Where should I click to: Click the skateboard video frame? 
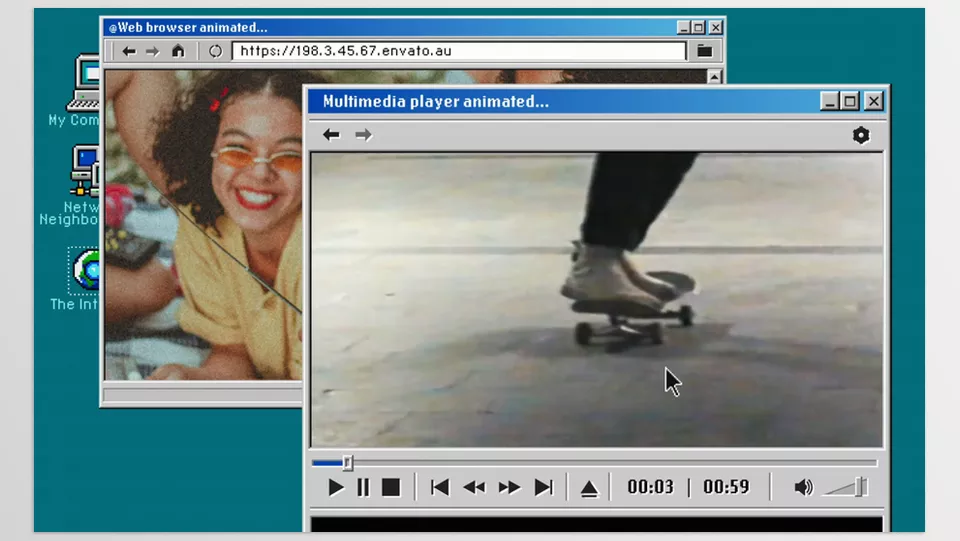(x=597, y=300)
